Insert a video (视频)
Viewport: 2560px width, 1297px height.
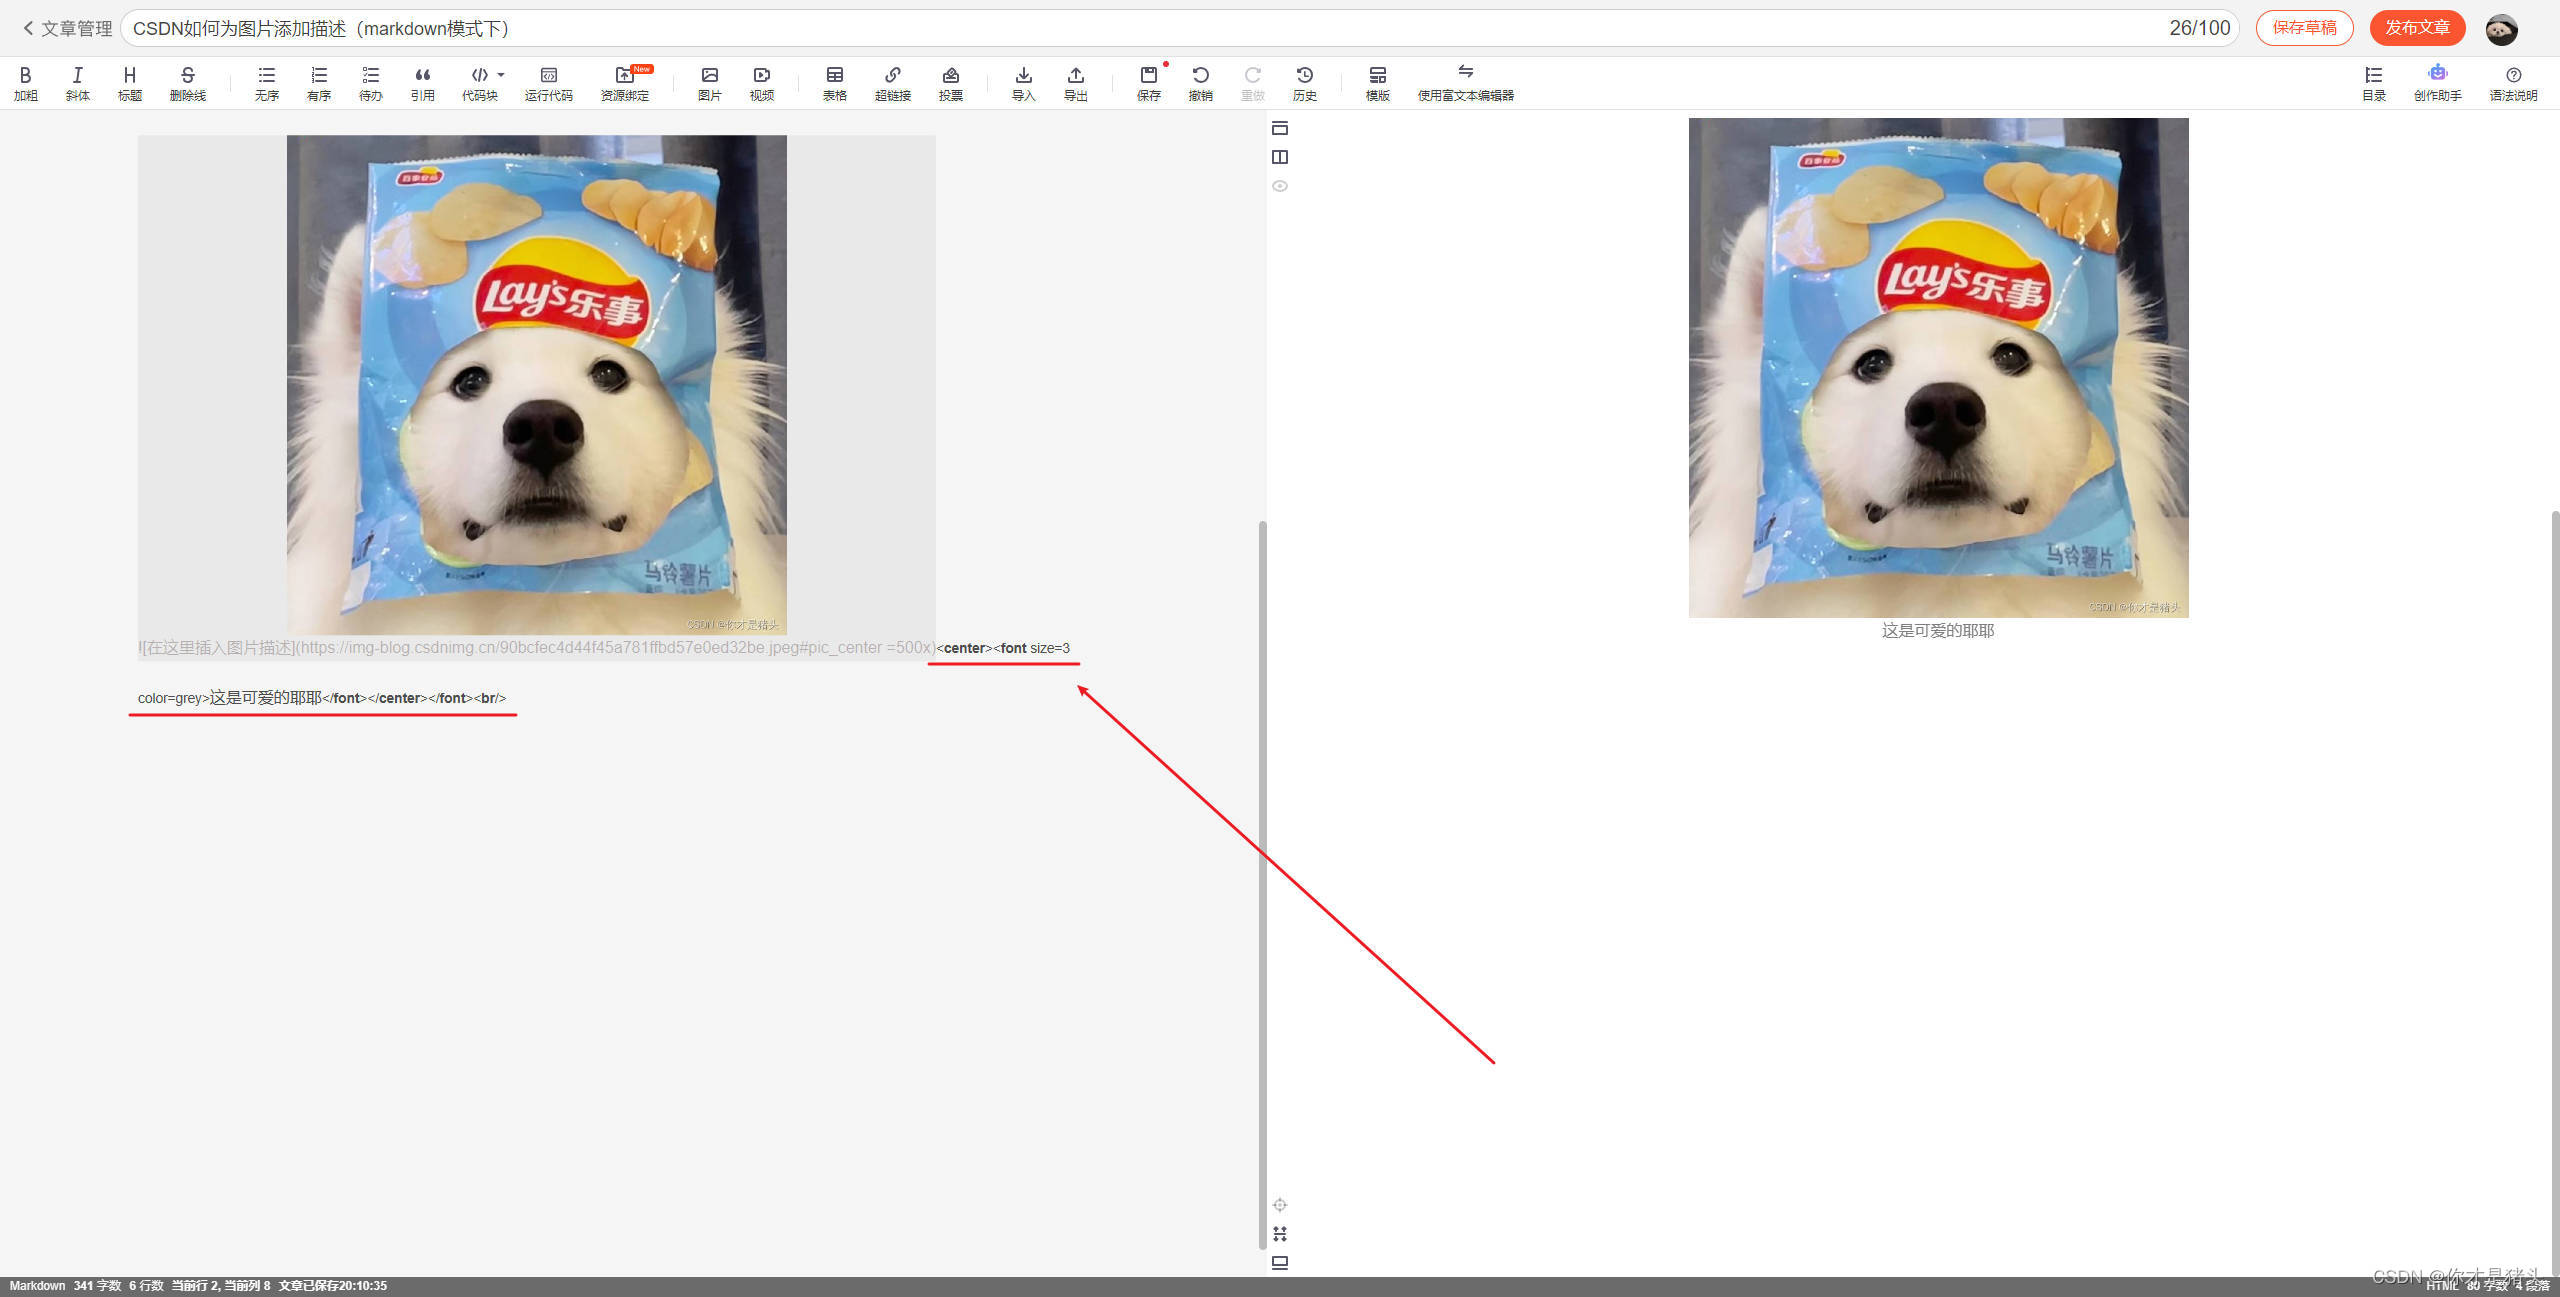pos(762,83)
